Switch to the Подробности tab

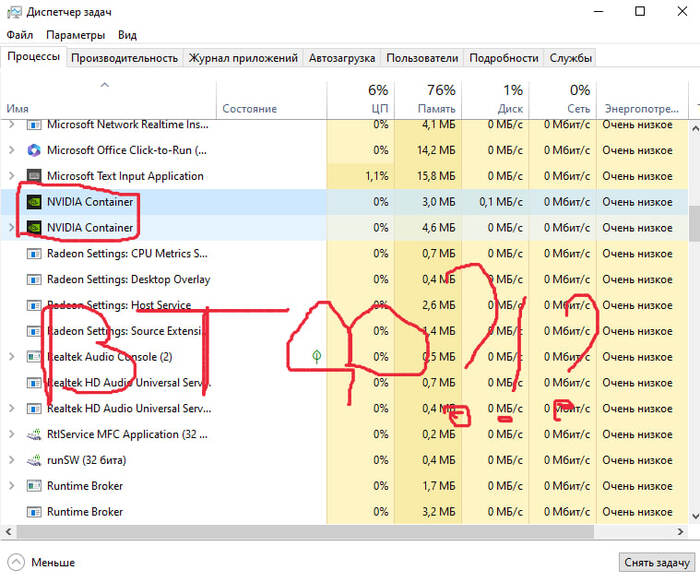pos(504,58)
